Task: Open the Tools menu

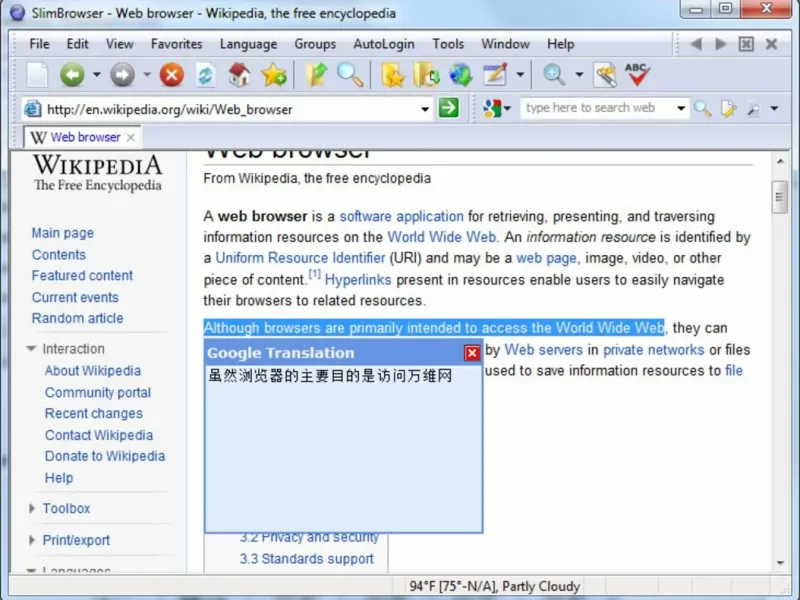Action: click(x=448, y=44)
